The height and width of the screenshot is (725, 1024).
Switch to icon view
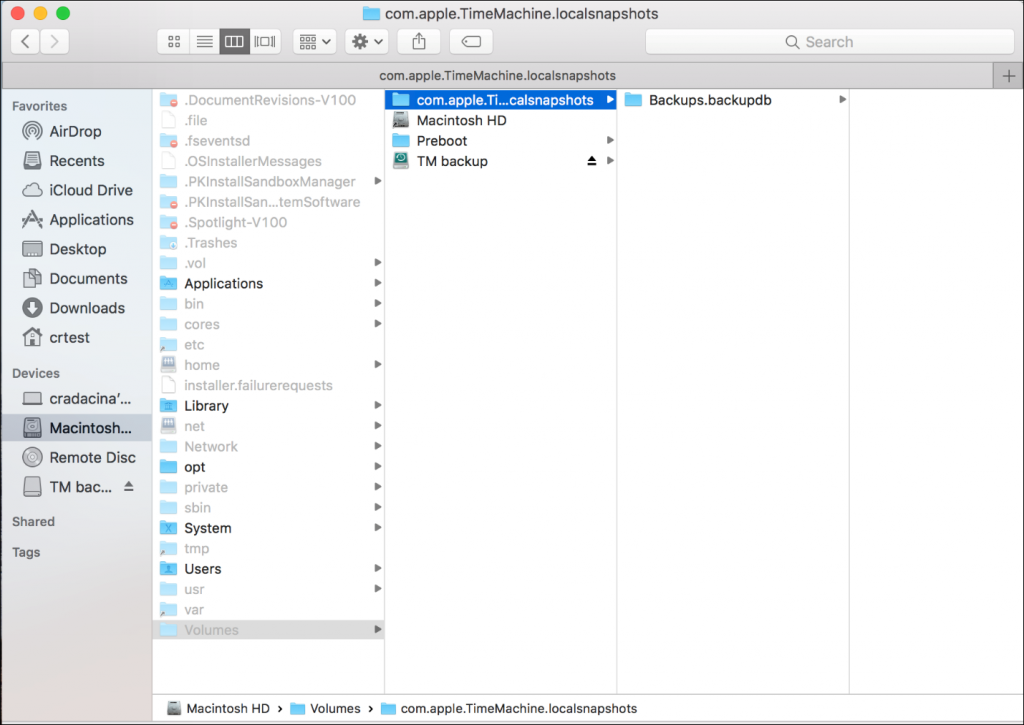(x=174, y=42)
